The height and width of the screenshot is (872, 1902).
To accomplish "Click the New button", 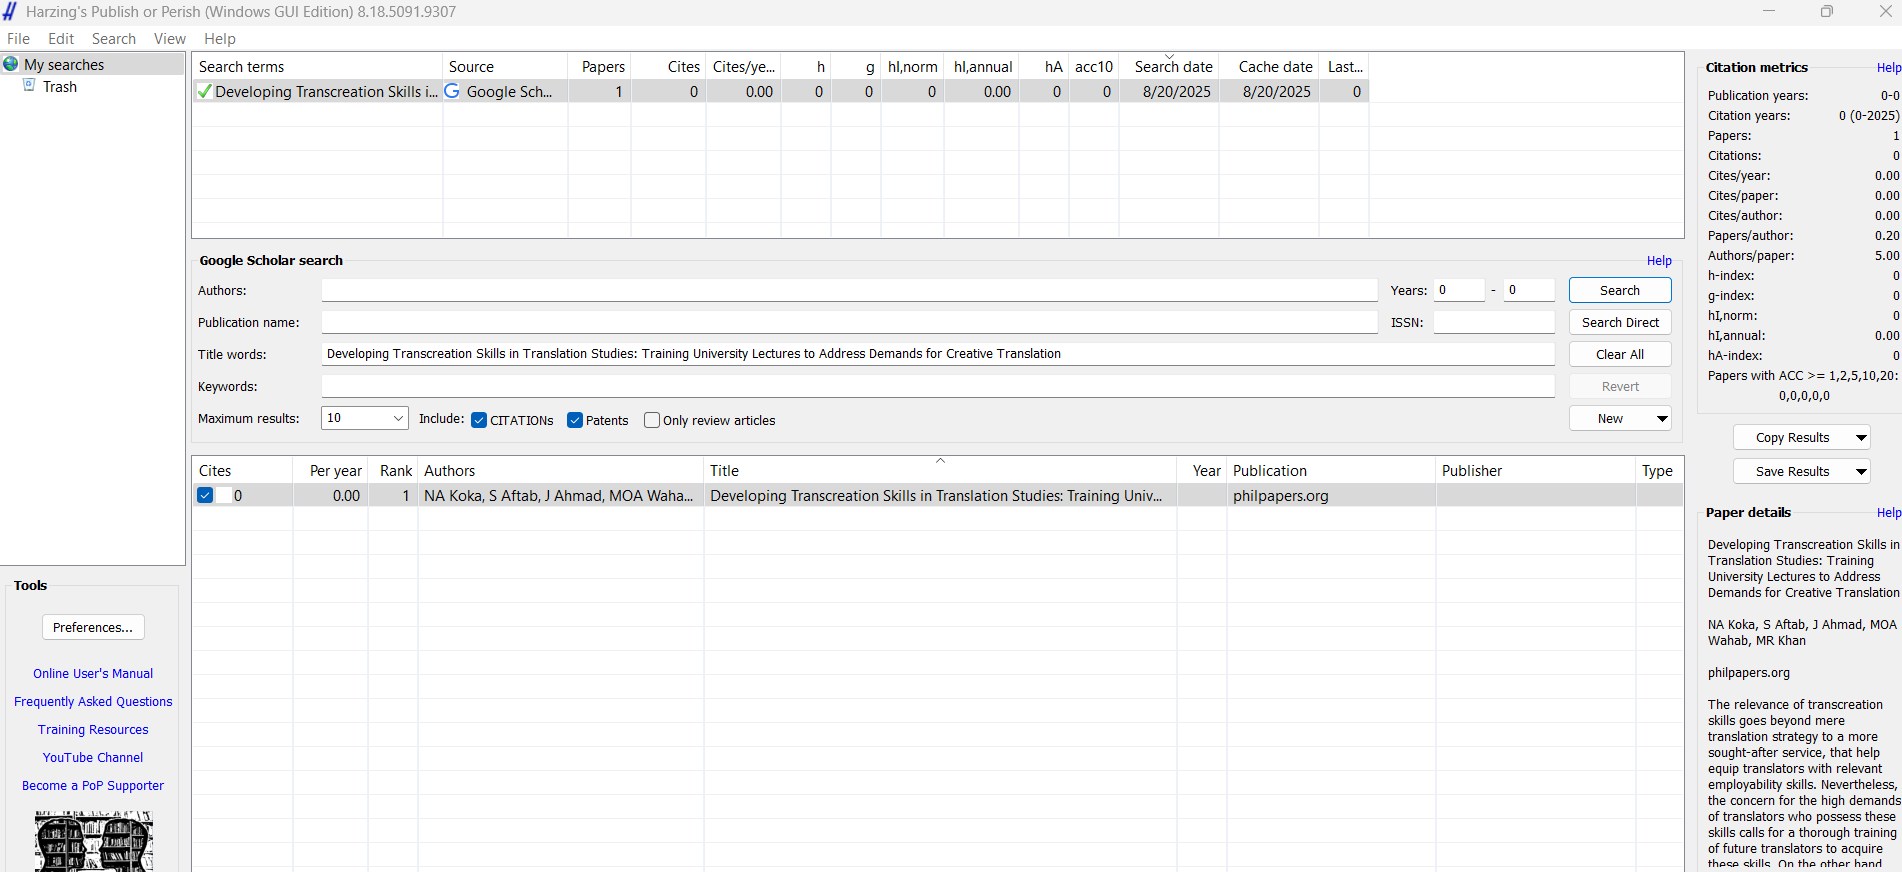I will click(x=1610, y=418).
